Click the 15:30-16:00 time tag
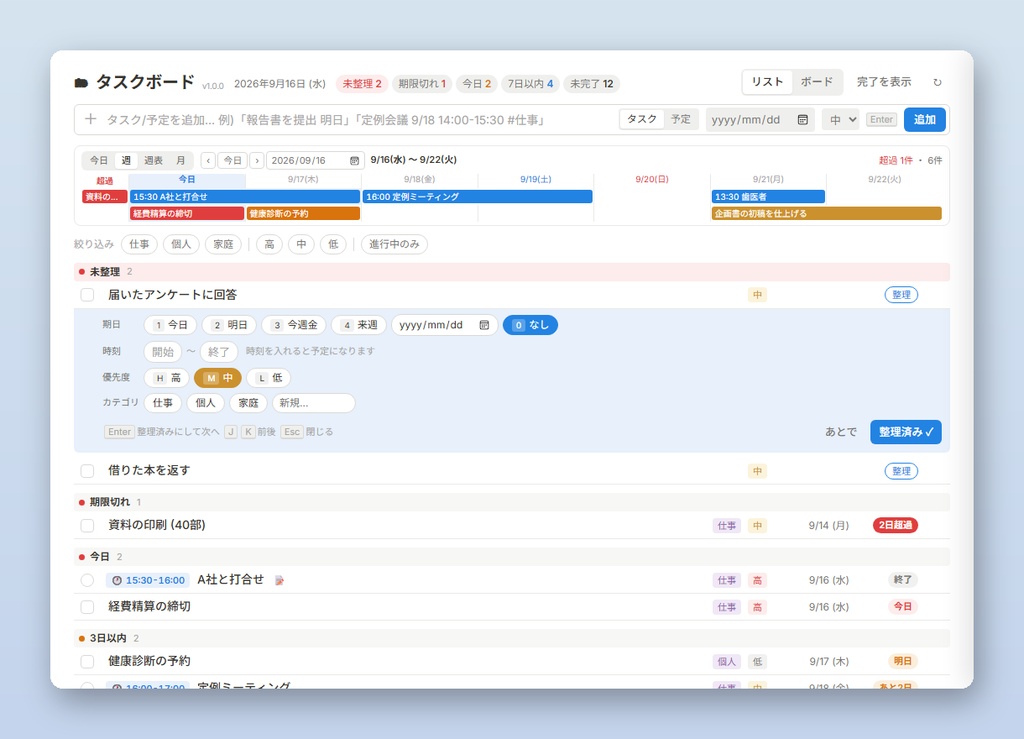The width and height of the screenshot is (1024, 739). pyautogui.click(x=148, y=580)
